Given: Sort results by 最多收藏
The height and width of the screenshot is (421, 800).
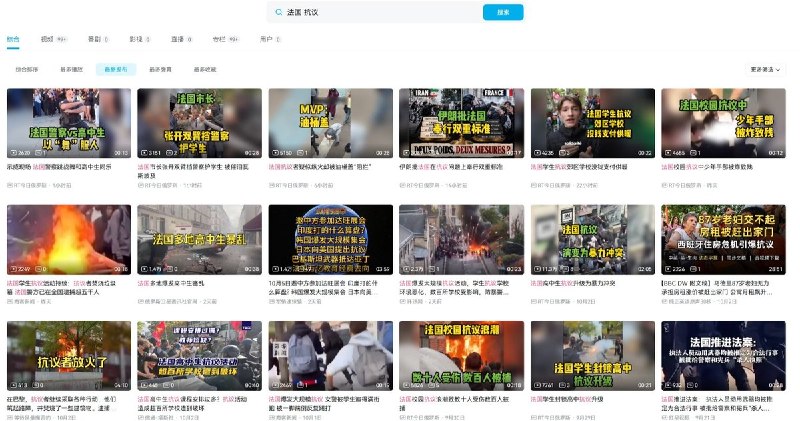Looking at the screenshot, I should tap(205, 69).
